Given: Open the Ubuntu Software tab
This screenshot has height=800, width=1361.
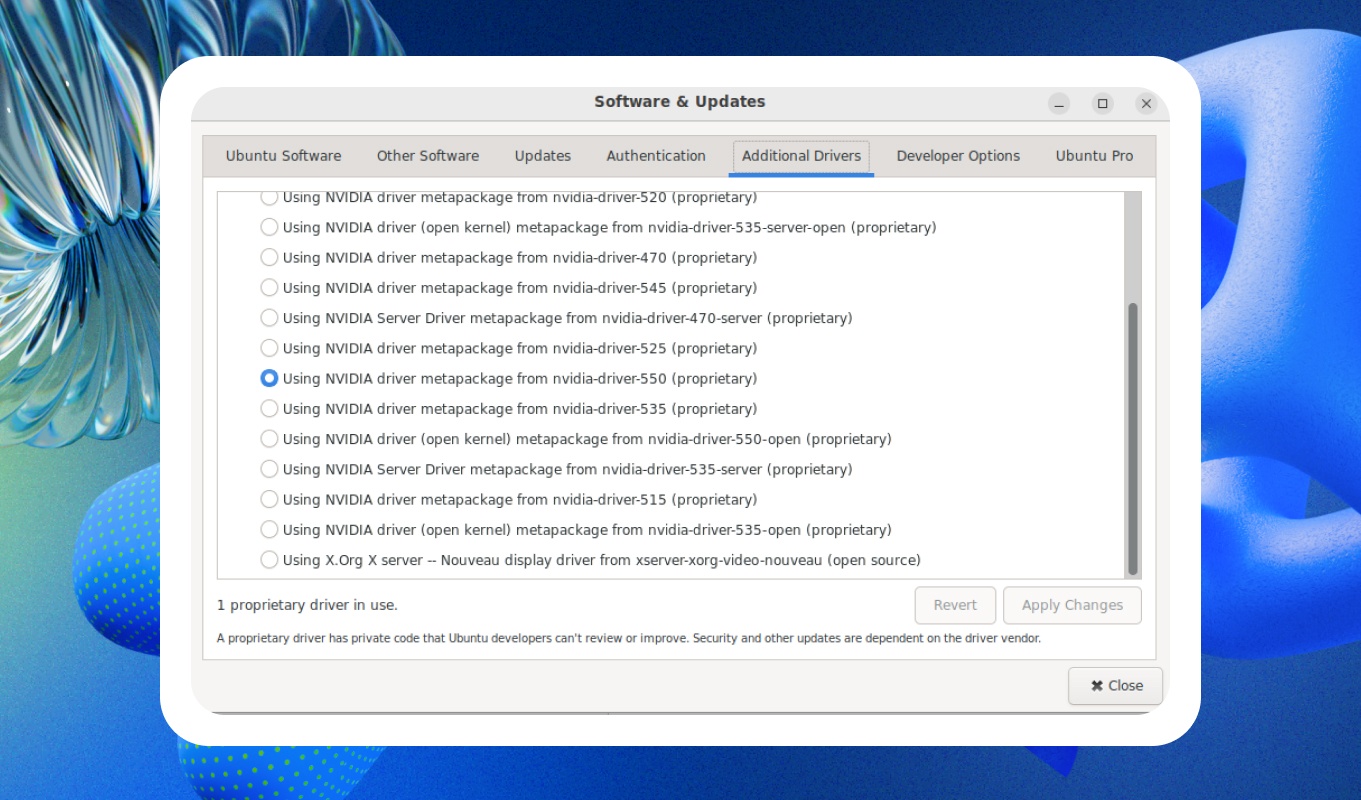Looking at the screenshot, I should click(x=283, y=156).
